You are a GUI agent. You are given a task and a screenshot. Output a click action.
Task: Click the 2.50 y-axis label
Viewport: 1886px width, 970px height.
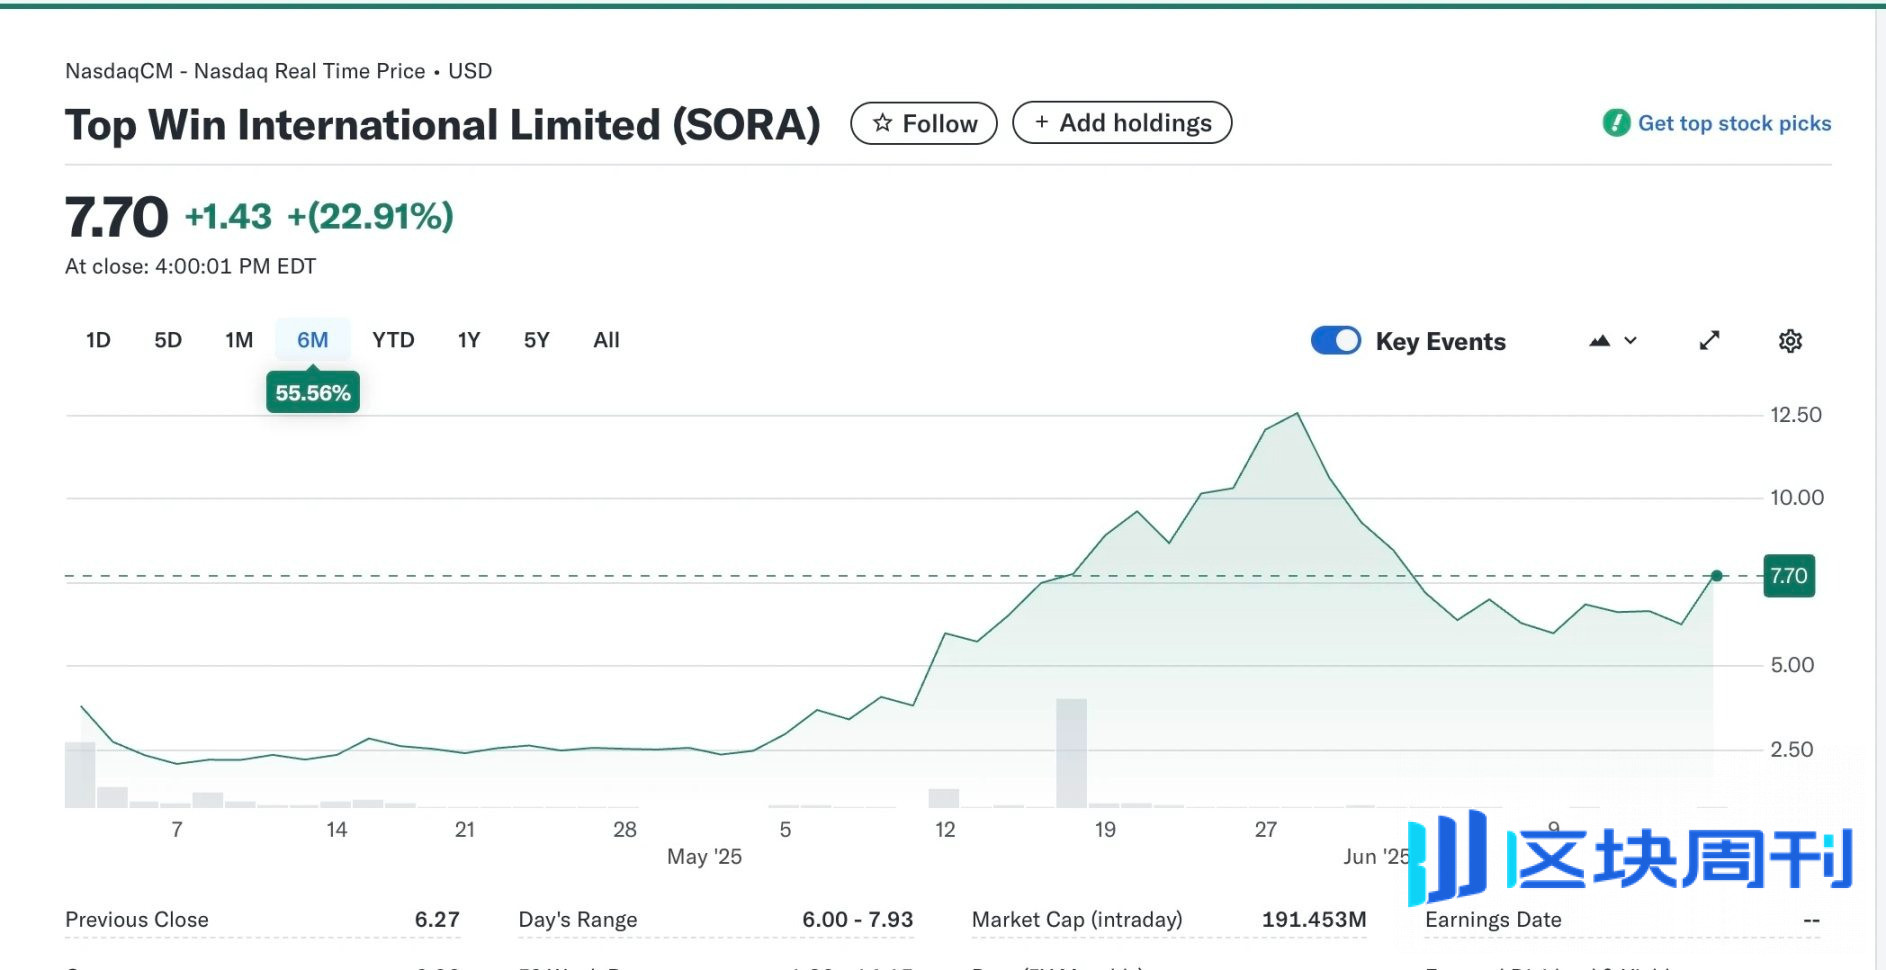pos(1792,750)
